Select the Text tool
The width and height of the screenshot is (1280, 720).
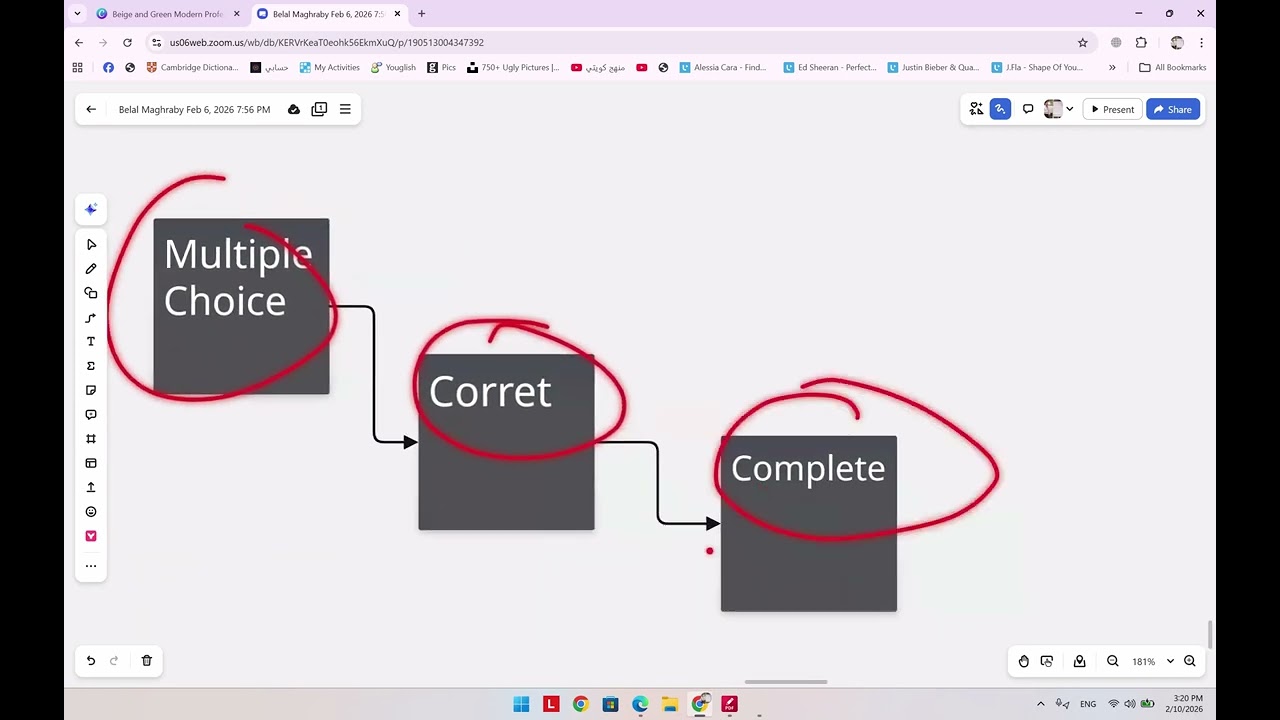(x=91, y=342)
